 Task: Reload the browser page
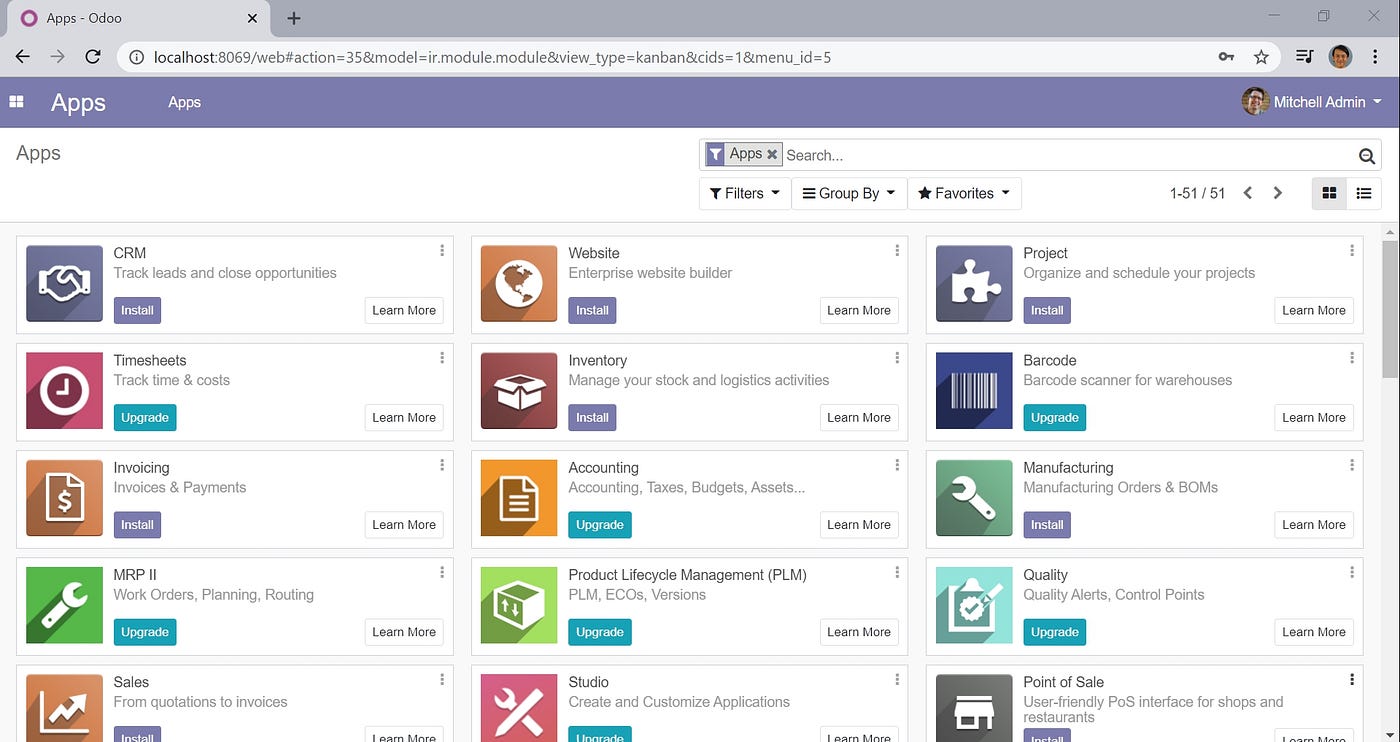[92, 57]
